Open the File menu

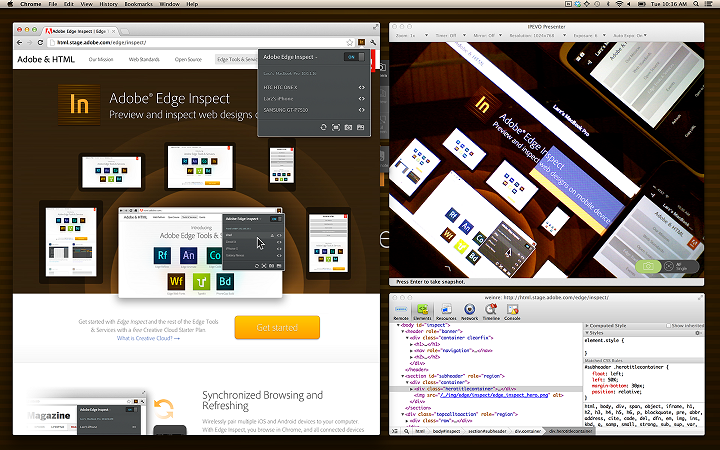coord(53,4)
